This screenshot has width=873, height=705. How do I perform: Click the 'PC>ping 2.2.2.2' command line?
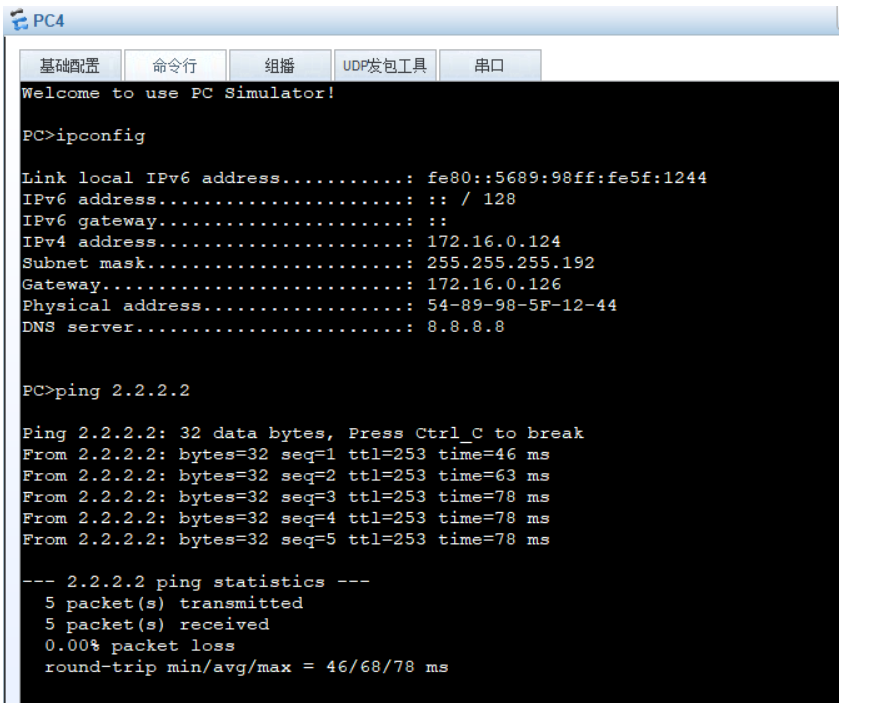pos(106,390)
